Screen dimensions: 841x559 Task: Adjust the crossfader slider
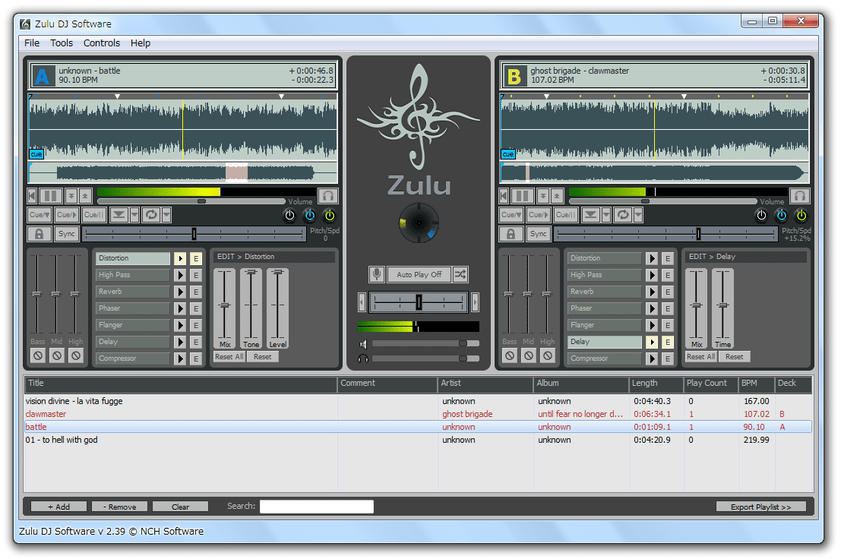pos(419,303)
